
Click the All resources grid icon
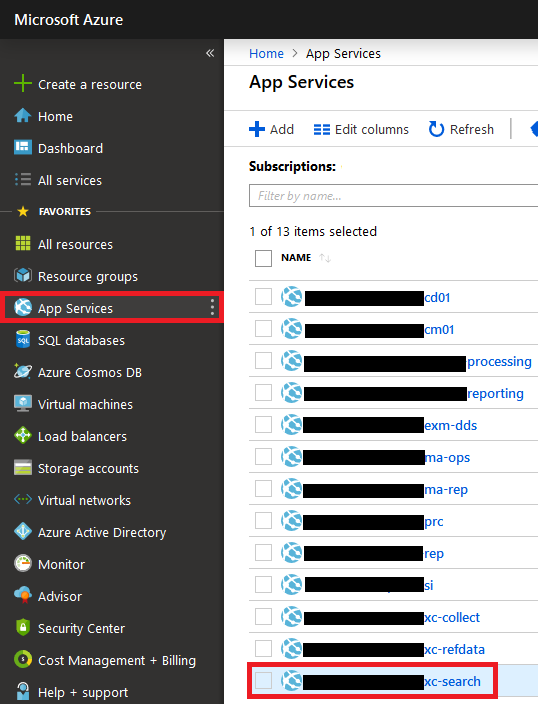tap(22, 244)
